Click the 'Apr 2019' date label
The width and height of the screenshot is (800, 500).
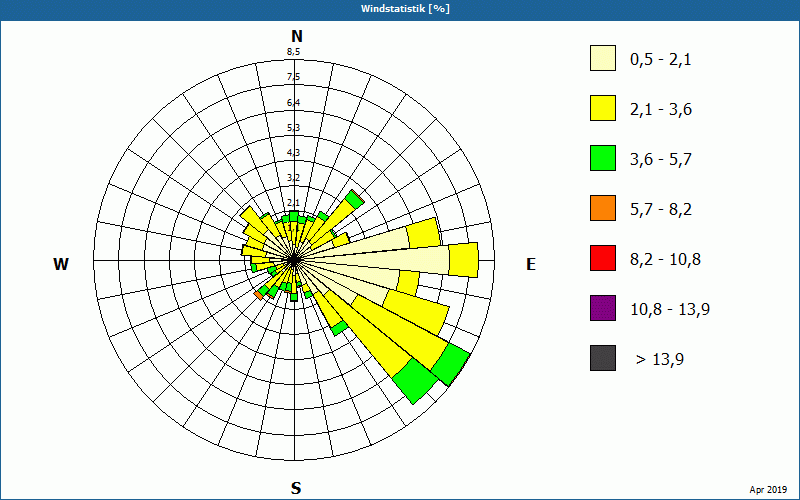[768, 489]
